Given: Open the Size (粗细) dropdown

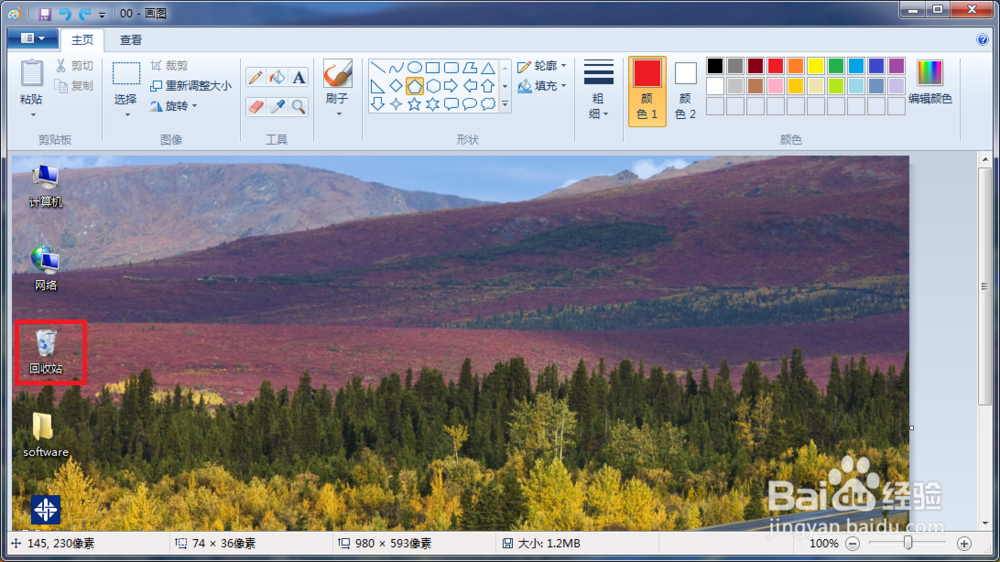Looking at the screenshot, I should (598, 91).
